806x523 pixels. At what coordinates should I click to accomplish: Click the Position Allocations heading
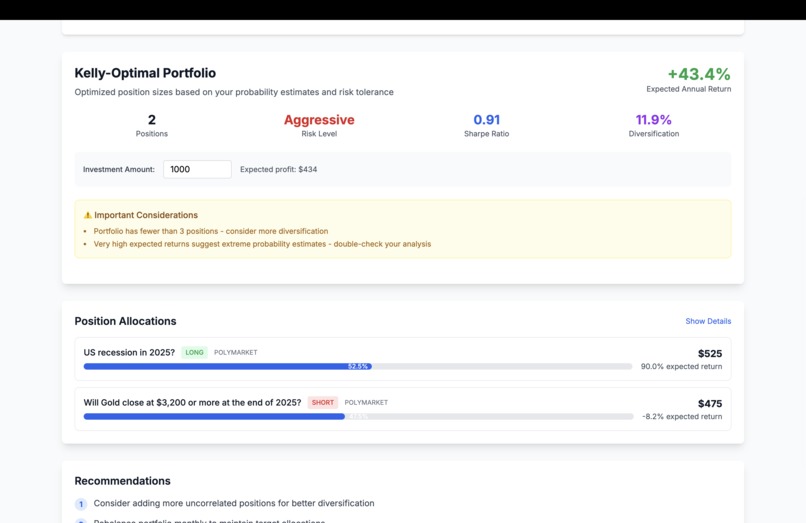click(125, 321)
